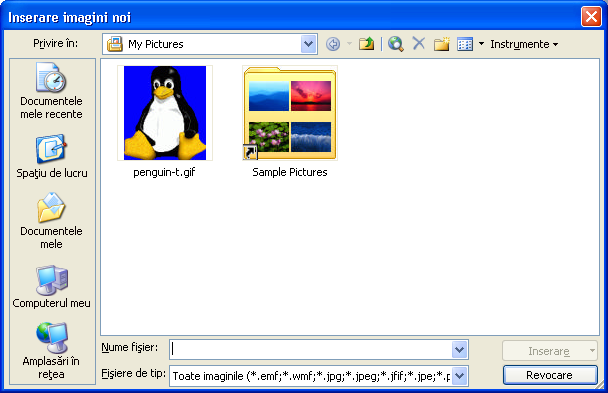Go up one folder level
The image size is (608, 393).
coord(366,44)
